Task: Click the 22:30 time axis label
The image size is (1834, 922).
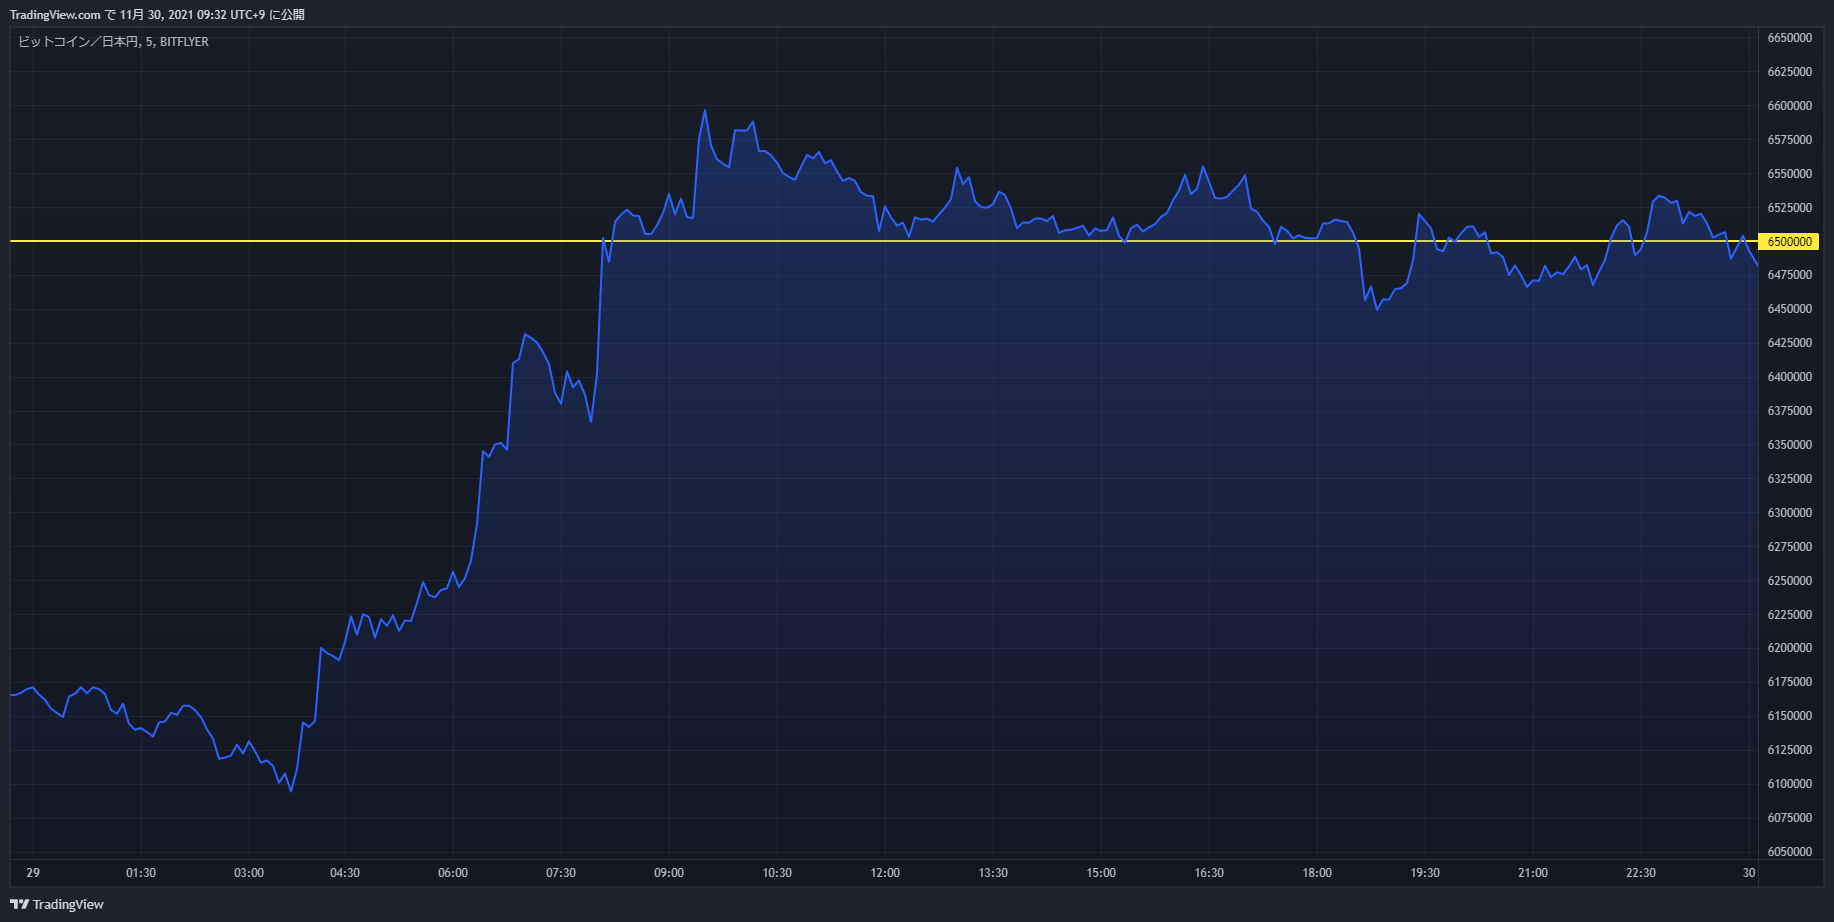Action: click(x=1641, y=873)
